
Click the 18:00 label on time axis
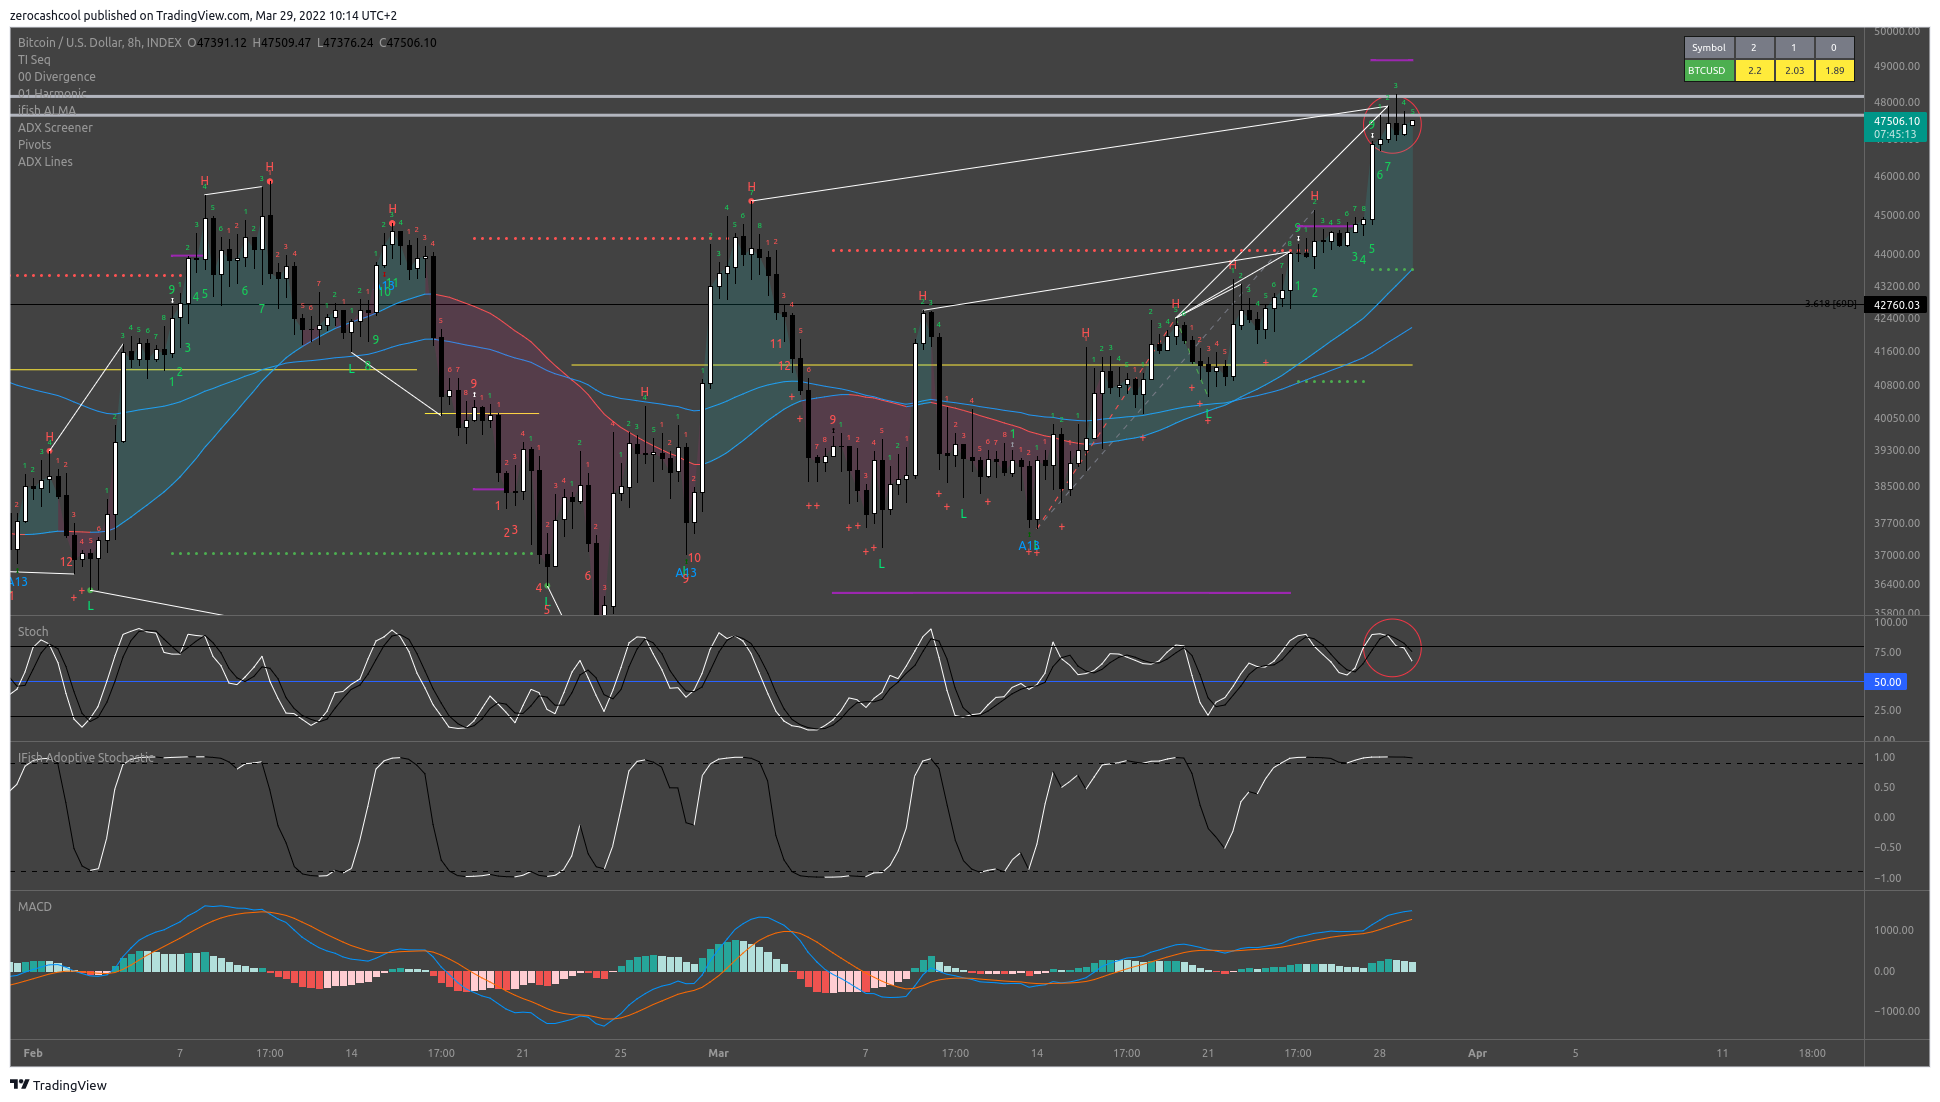pyautogui.click(x=1812, y=1053)
